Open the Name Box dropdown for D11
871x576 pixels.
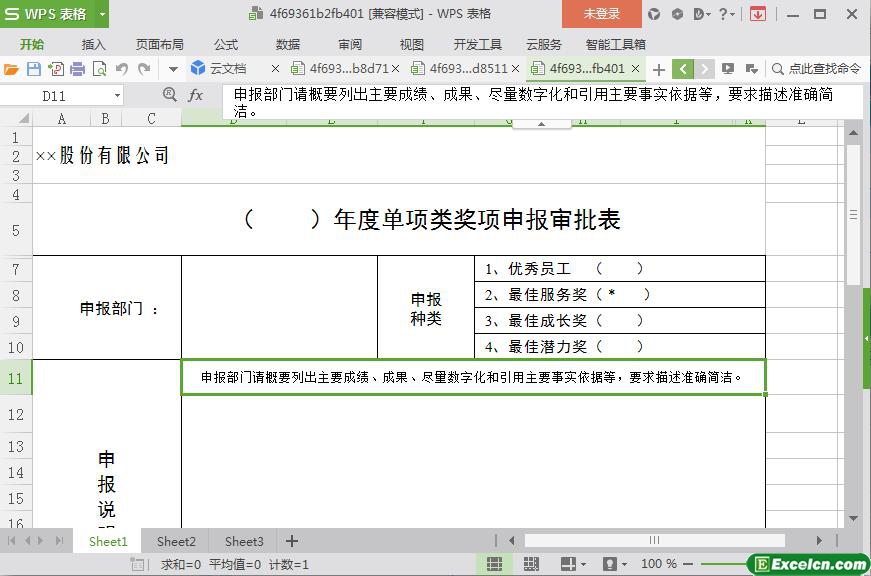click(x=117, y=96)
